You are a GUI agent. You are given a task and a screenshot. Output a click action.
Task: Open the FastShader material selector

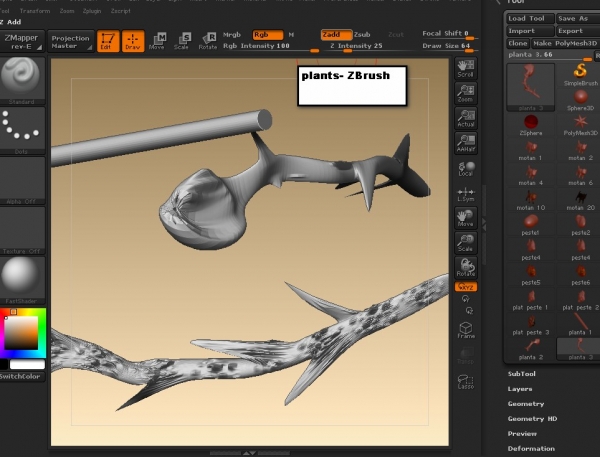(x=22, y=280)
